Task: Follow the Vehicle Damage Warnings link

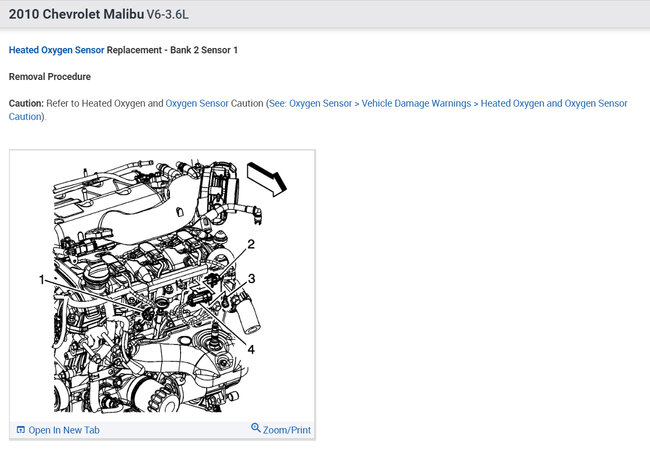Action: coord(416,103)
